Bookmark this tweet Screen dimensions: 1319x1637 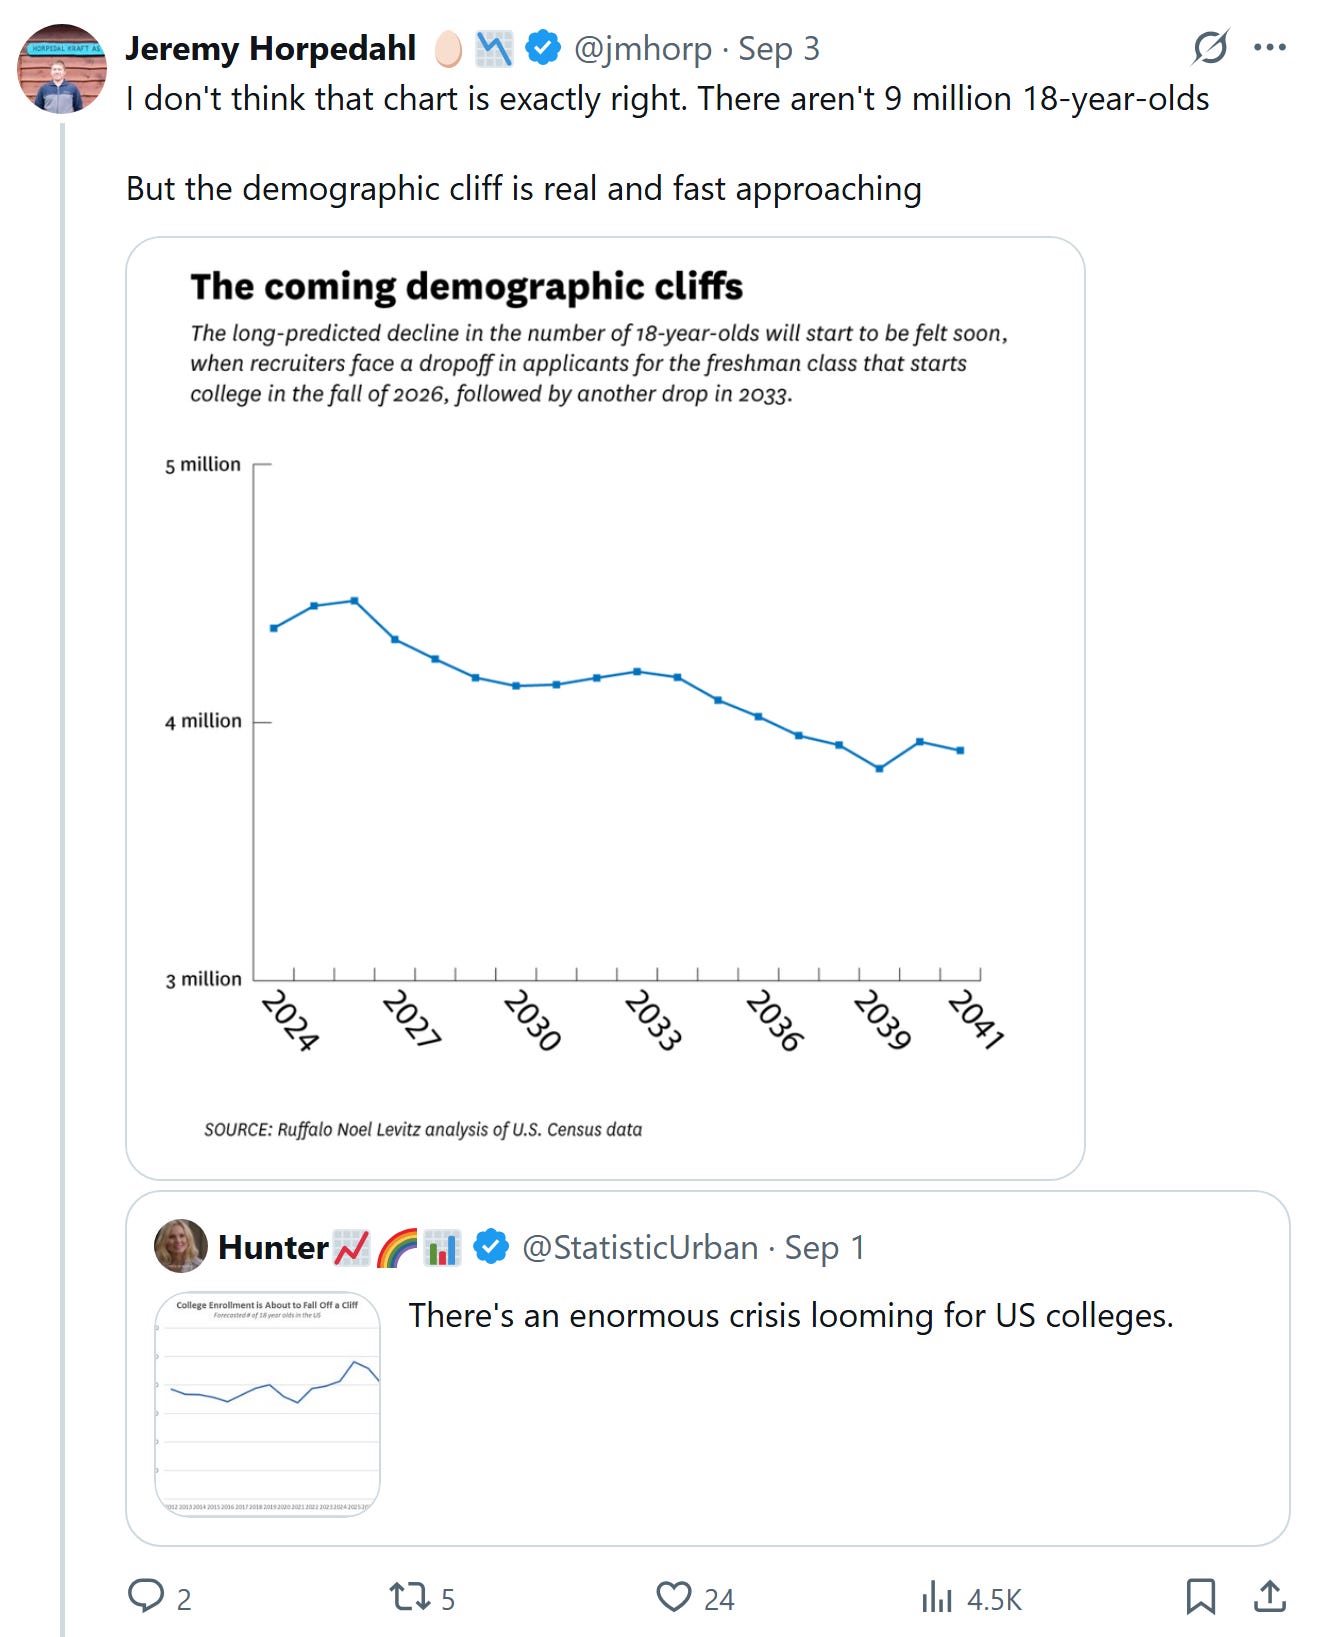pos(1200,1597)
